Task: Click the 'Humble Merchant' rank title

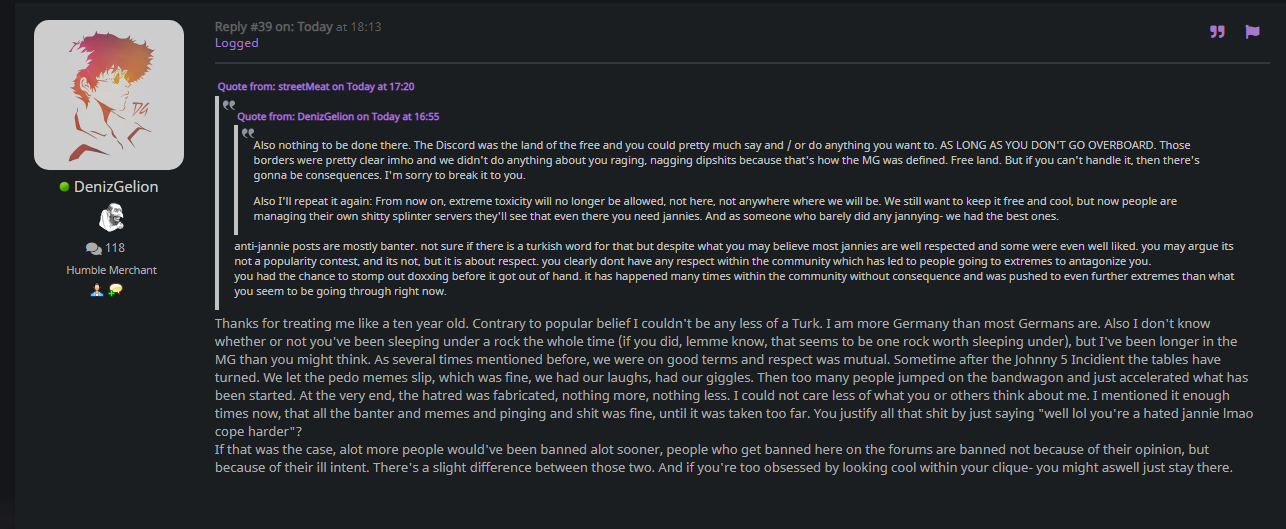Action: [x=109, y=270]
